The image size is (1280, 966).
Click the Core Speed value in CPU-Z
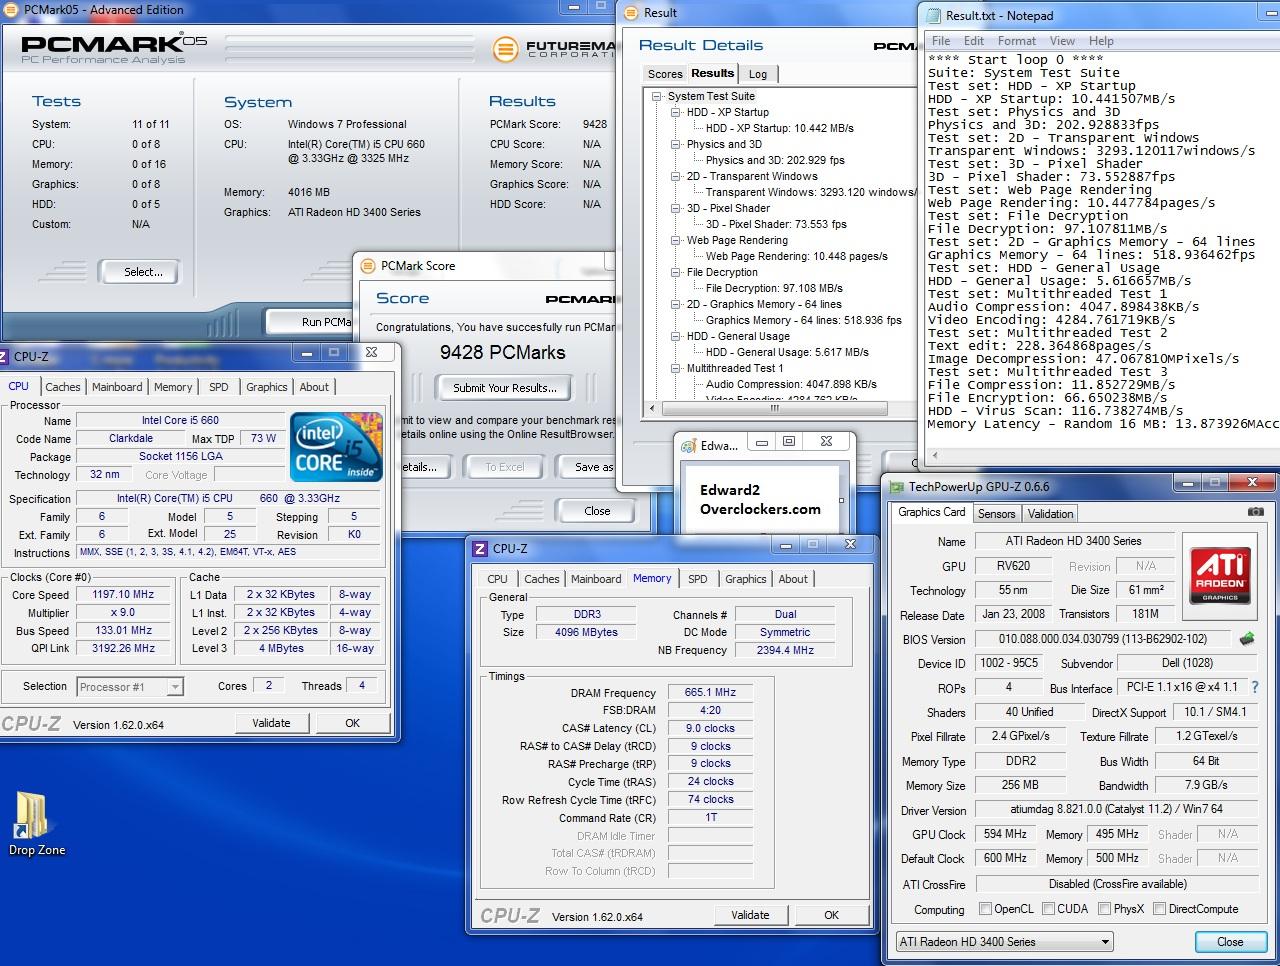[123, 594]
